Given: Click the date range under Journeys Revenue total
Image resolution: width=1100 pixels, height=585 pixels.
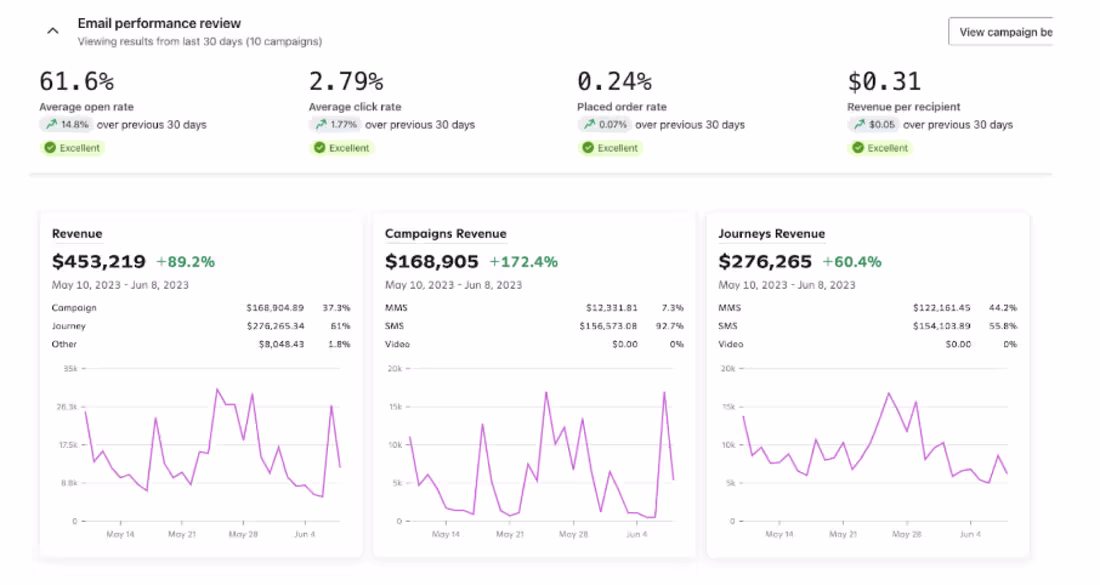Looking at the screenshot, I should click(786, 285).
